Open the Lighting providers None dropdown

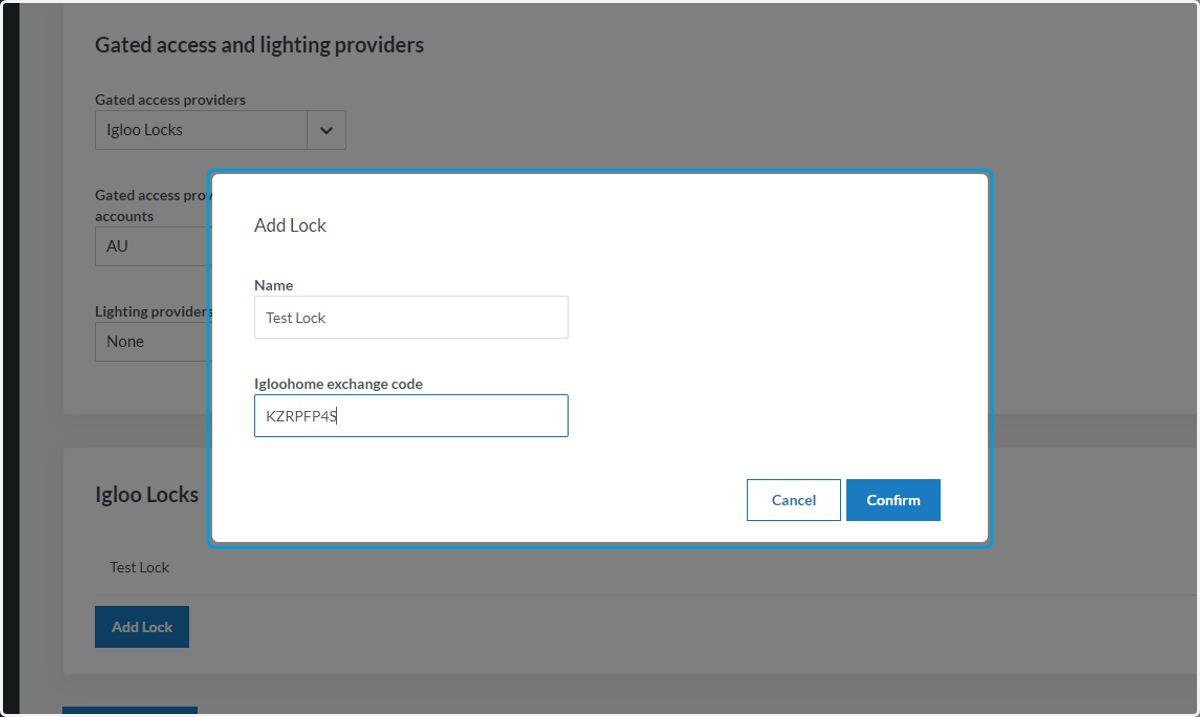pyautogui.click(x=152, y=342)
